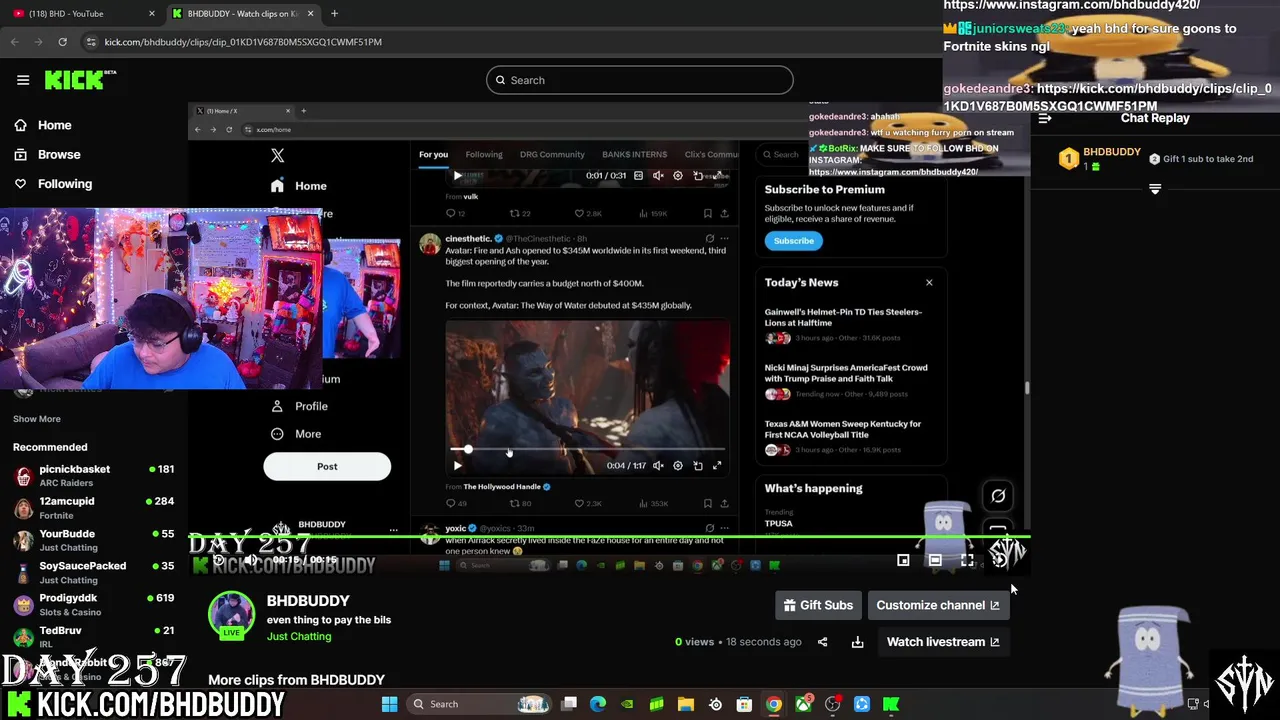Open site info icon beside kick.com address
The image size is (1280, 720).
point(91,42)
